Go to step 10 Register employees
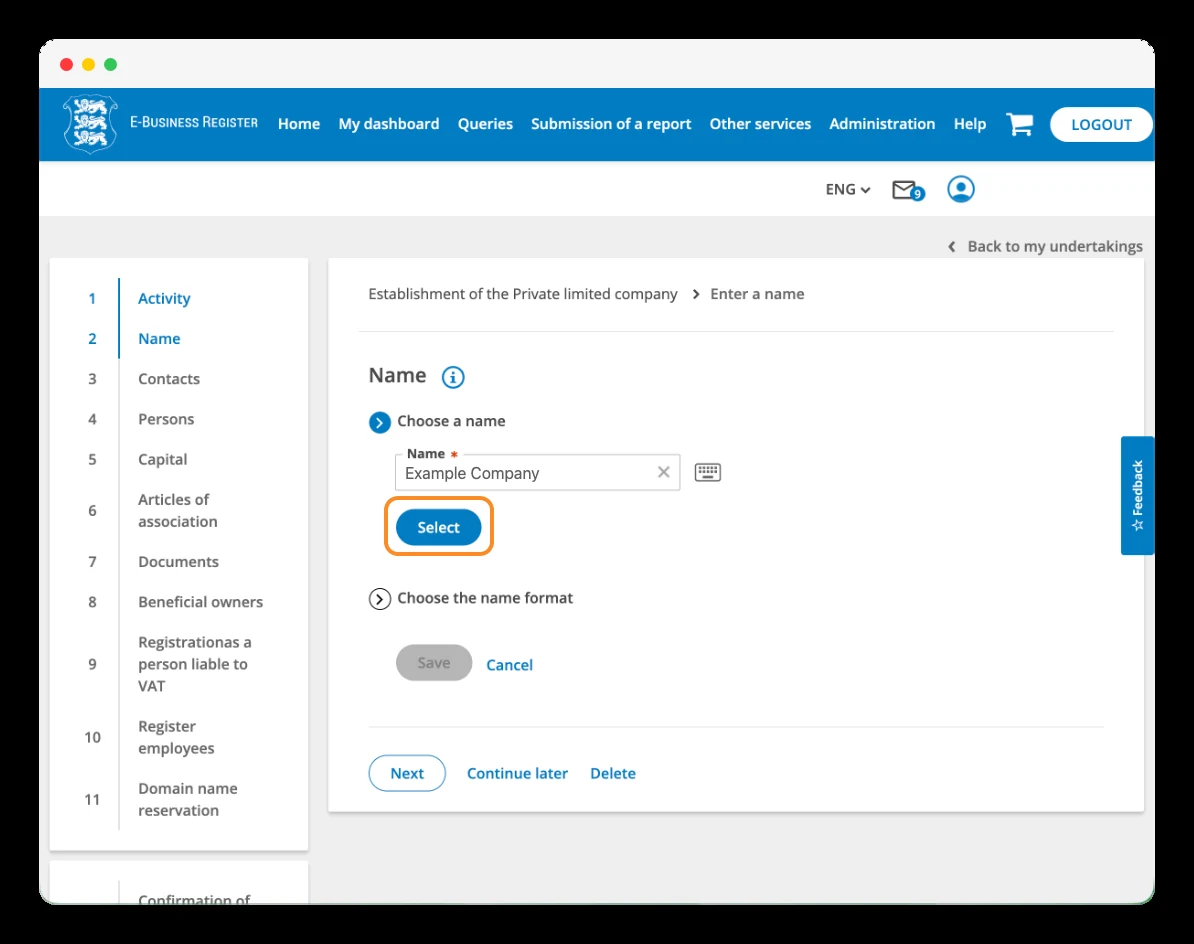Viewport: 1194px width, 944px height. [x=176, y=738]
